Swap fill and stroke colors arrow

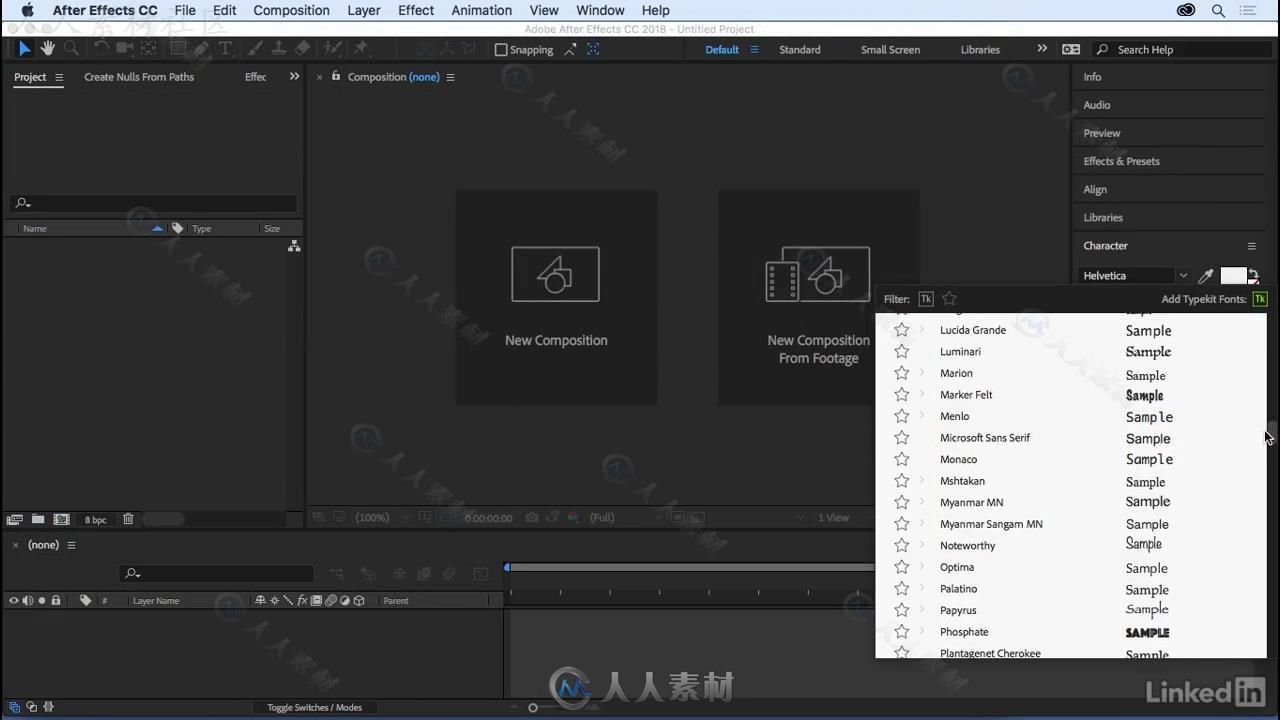tap(1254, 272)
